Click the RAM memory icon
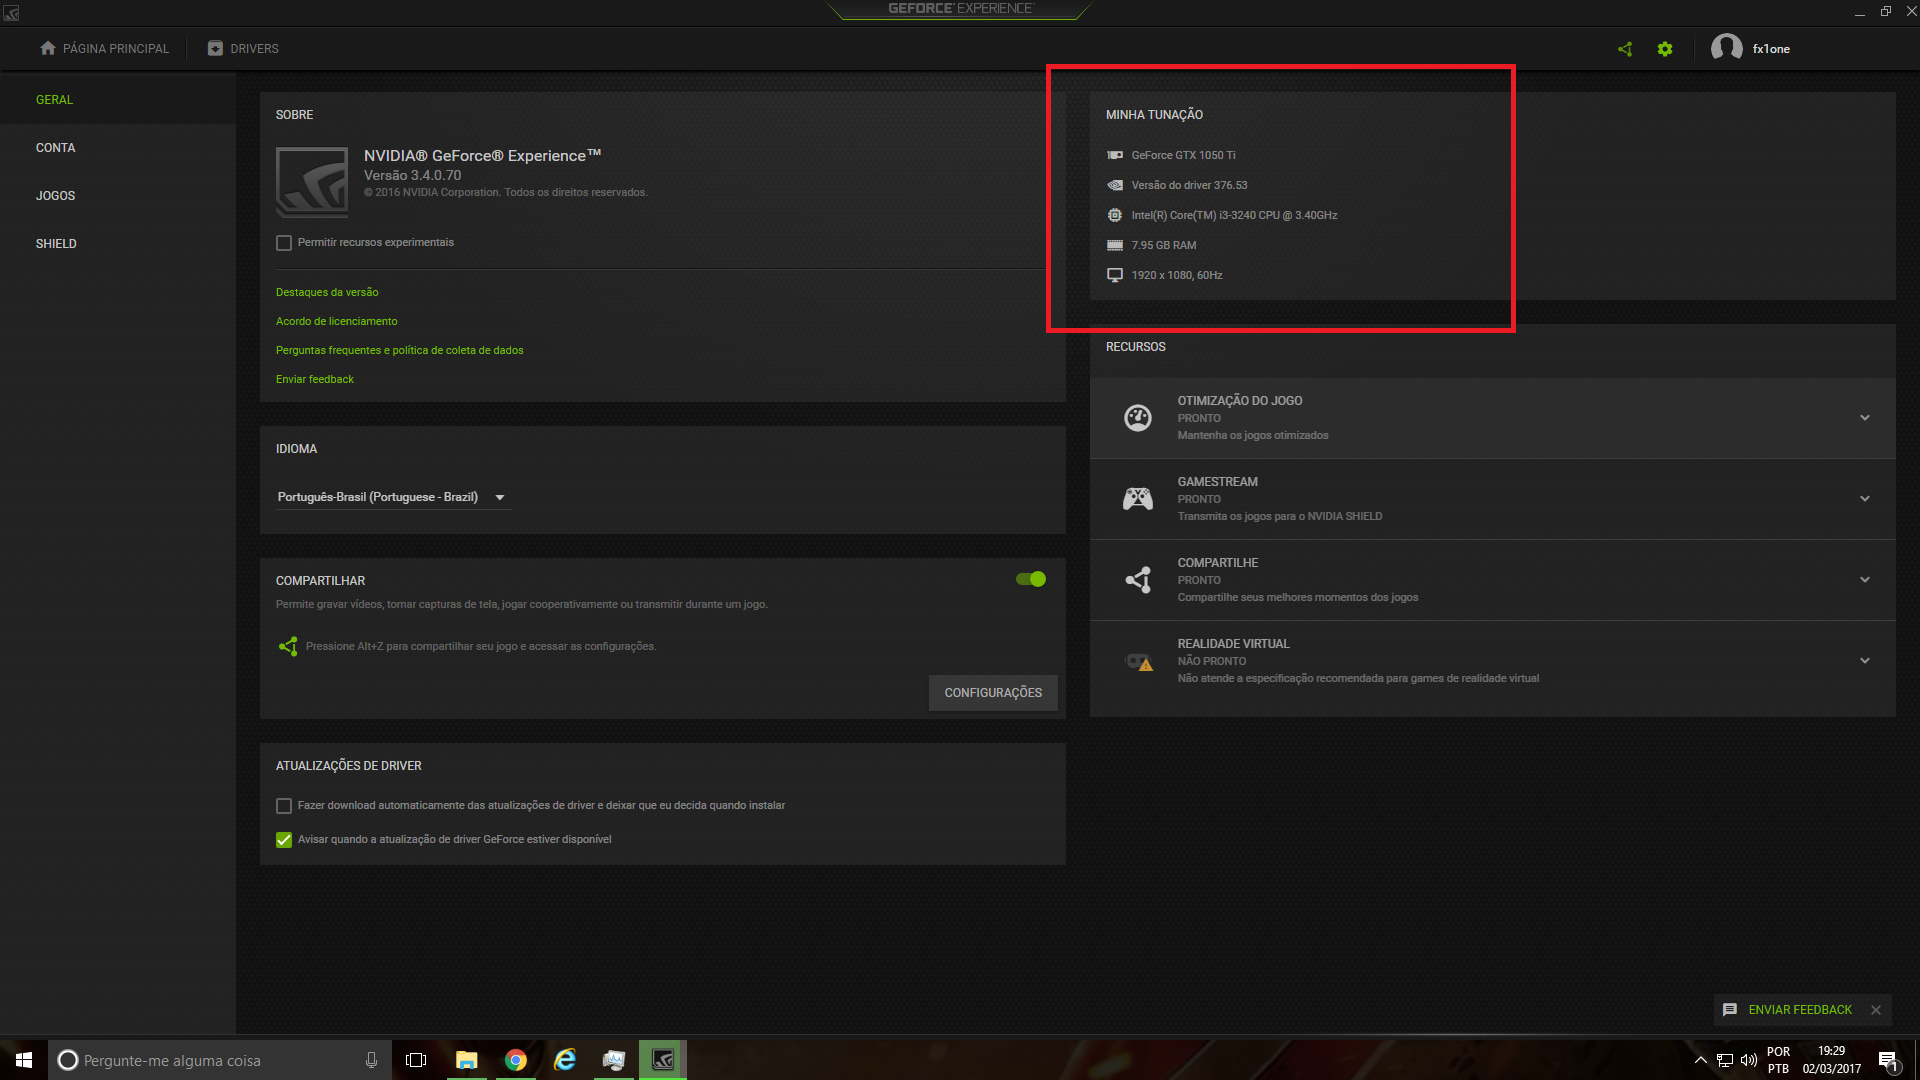Screen dimensions: 1920x1080 coord(1115,245)
